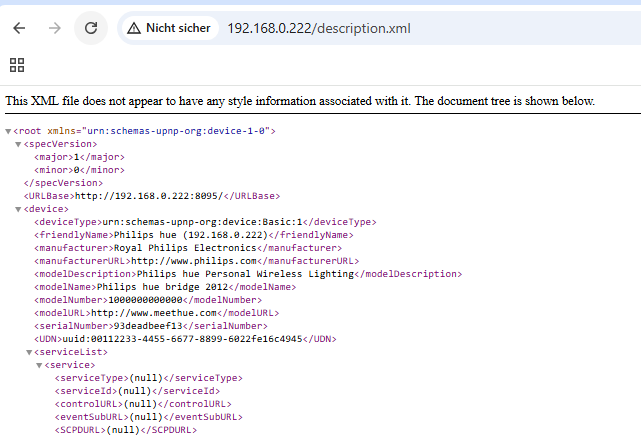Go forward to next page
641x436 pixels.
tap(54, 28)
